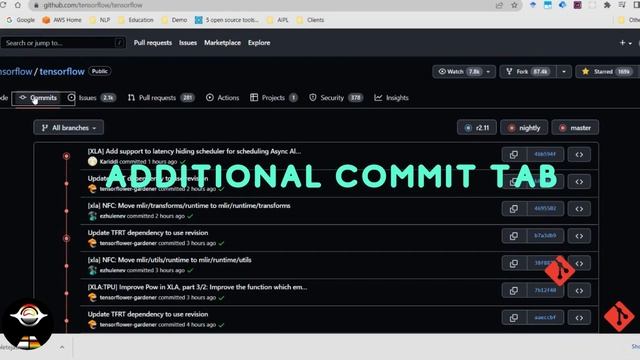The image size is (640, 360).
Task: Focus the Search or jump to field
Action: pyautogui.click(x=62, y=43)
